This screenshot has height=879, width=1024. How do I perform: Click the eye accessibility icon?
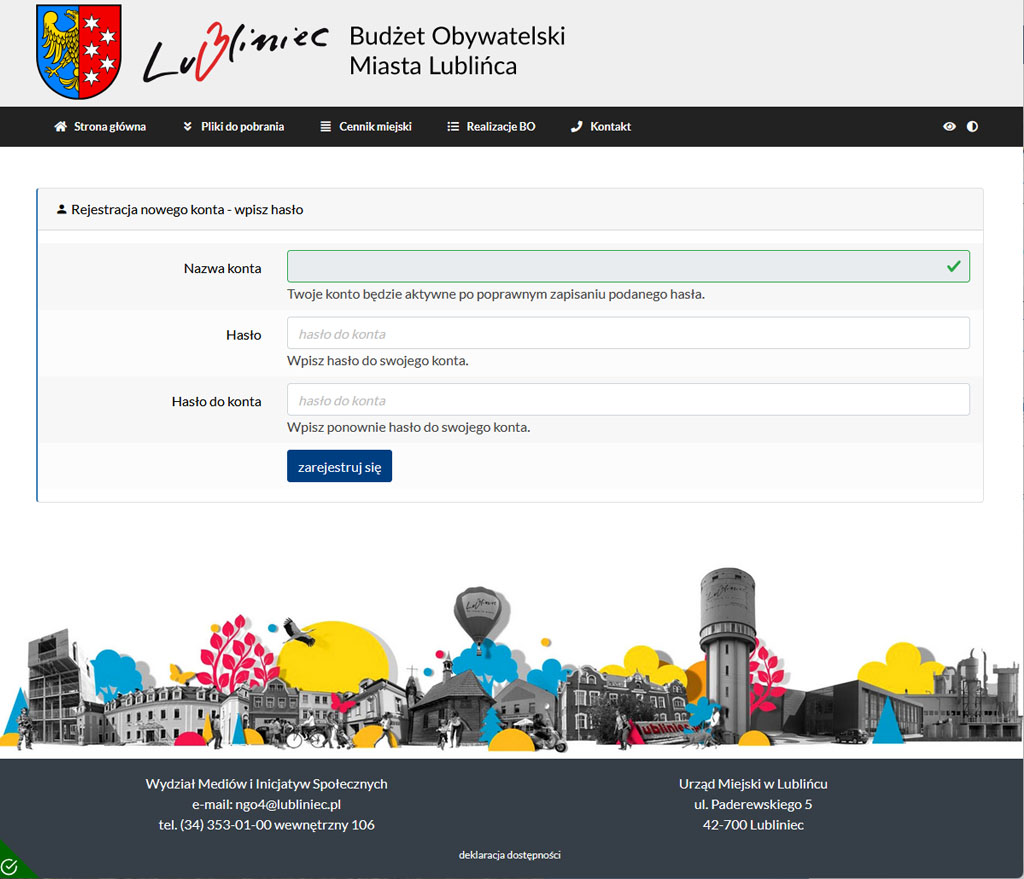[x=949, y=127]
